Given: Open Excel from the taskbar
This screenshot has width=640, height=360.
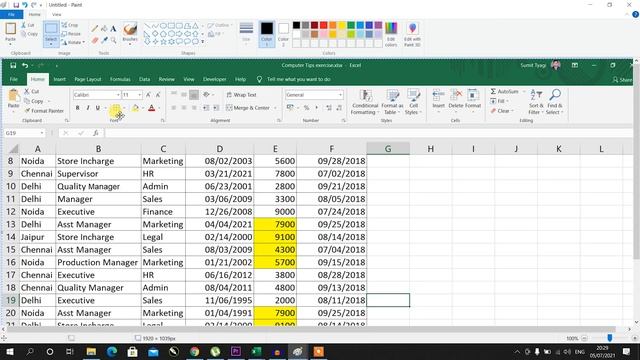Looking at the screenshot, I should (x=256, y=351).
